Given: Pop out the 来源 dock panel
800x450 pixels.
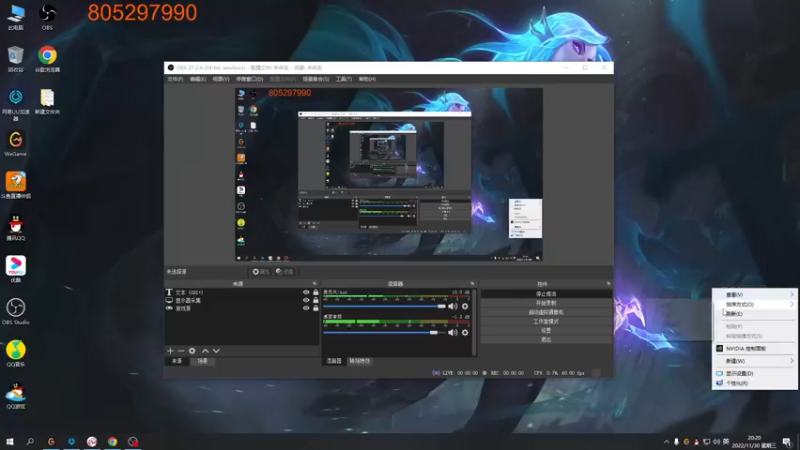Looking at the screenshot, I should [314, 284].
